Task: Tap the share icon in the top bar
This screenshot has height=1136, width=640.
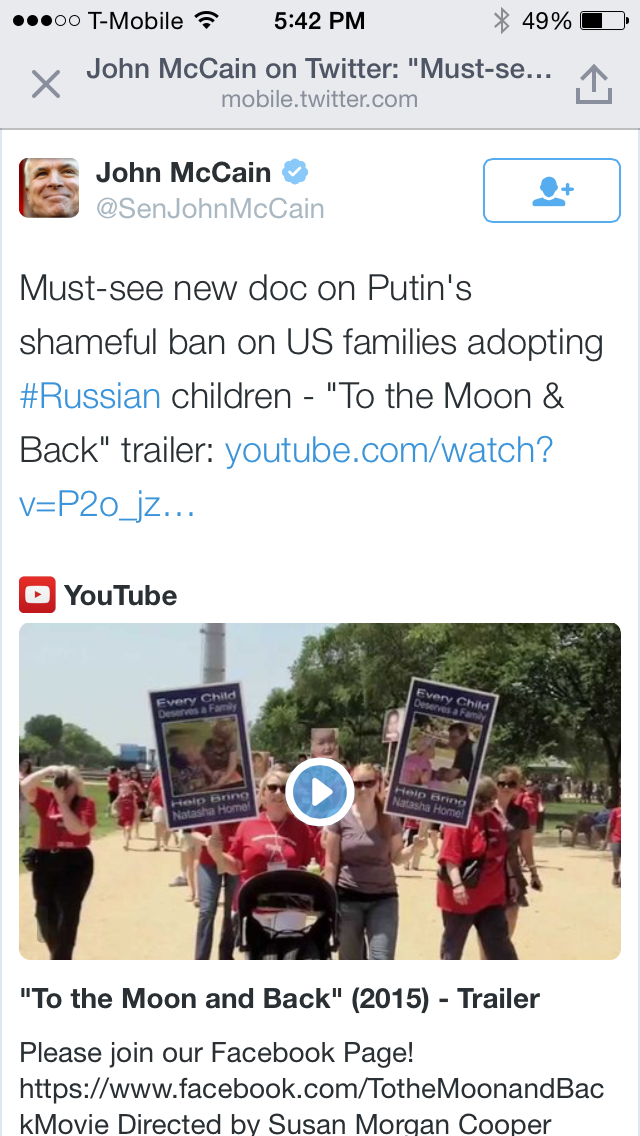Action: click(x=593, y=84)
